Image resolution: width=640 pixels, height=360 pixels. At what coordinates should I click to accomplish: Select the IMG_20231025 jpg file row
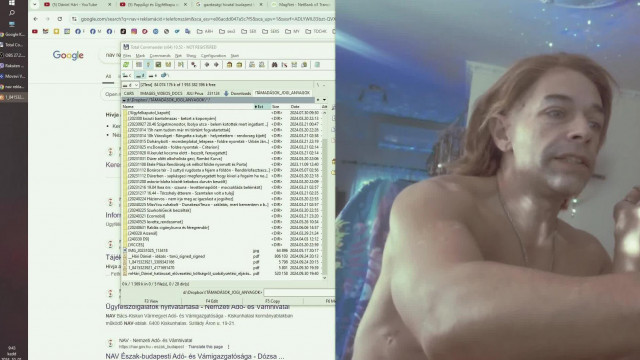pyautogui.click(x=222, y=251)
